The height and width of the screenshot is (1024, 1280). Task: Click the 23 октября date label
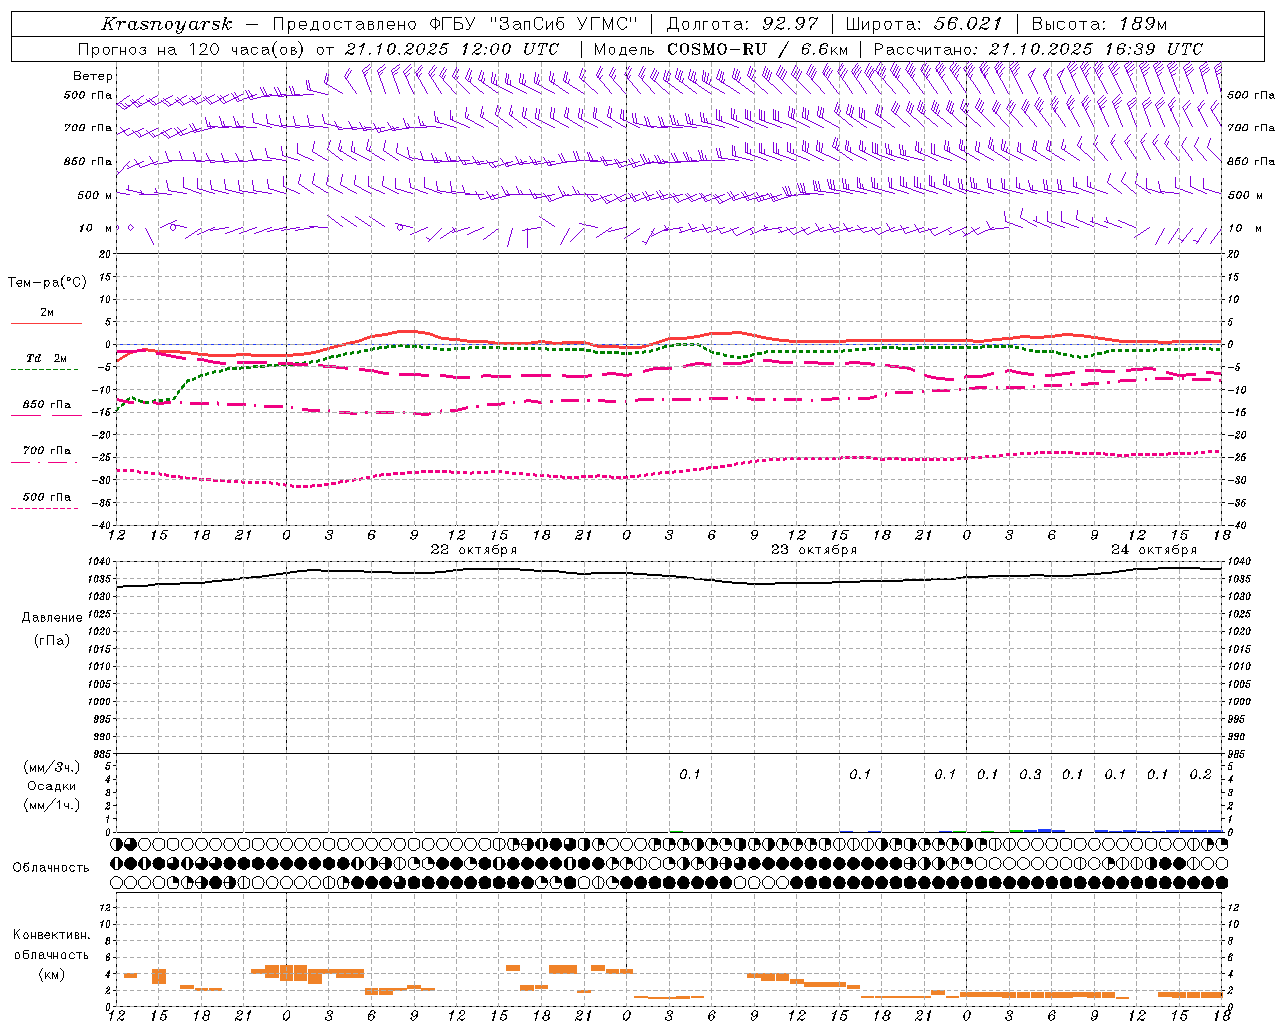814,550
